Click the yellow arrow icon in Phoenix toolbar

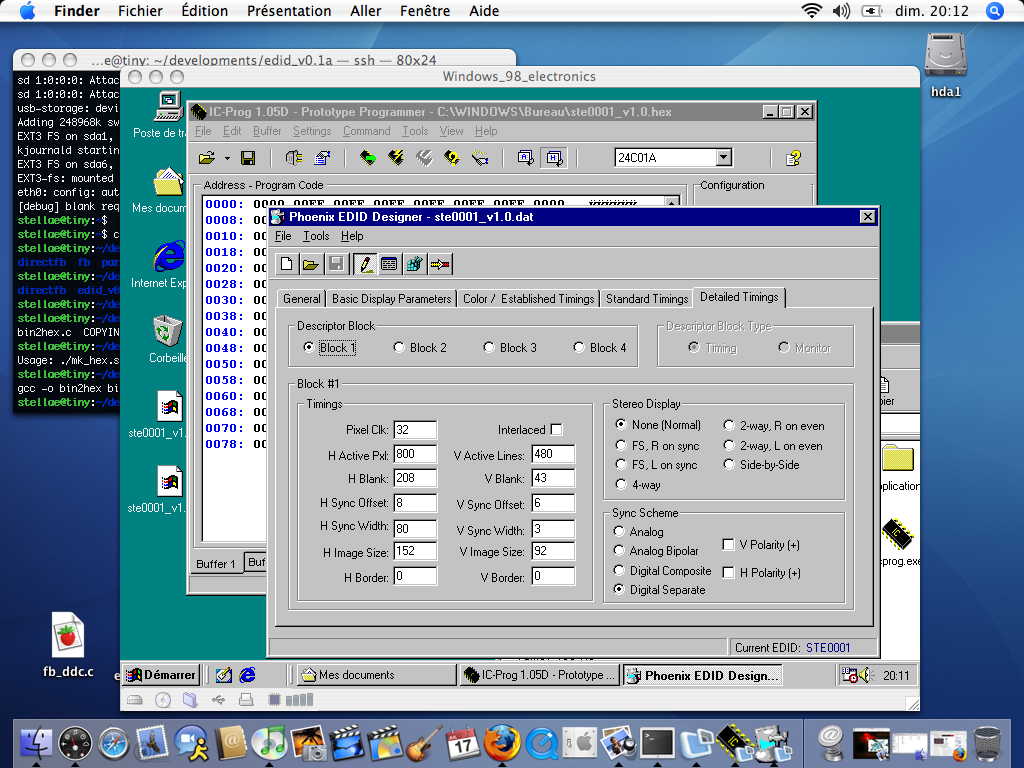coord(440,264)
